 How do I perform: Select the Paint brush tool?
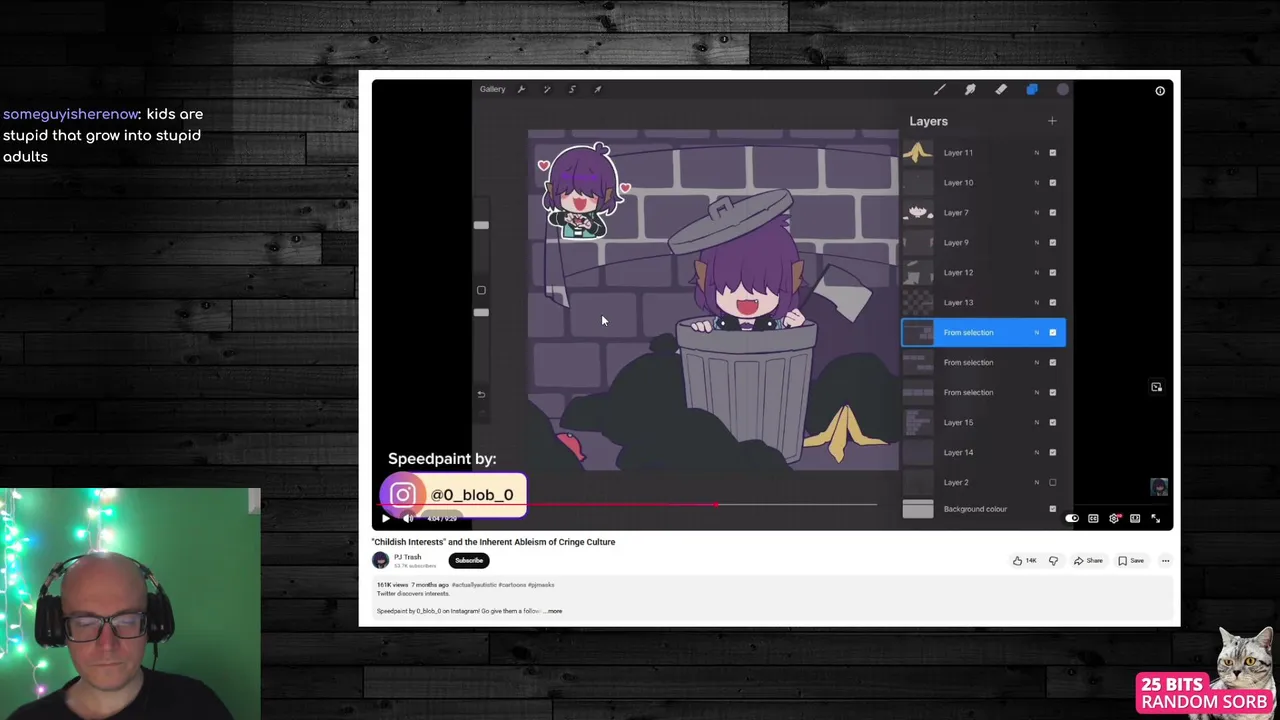tap(939, 90)
